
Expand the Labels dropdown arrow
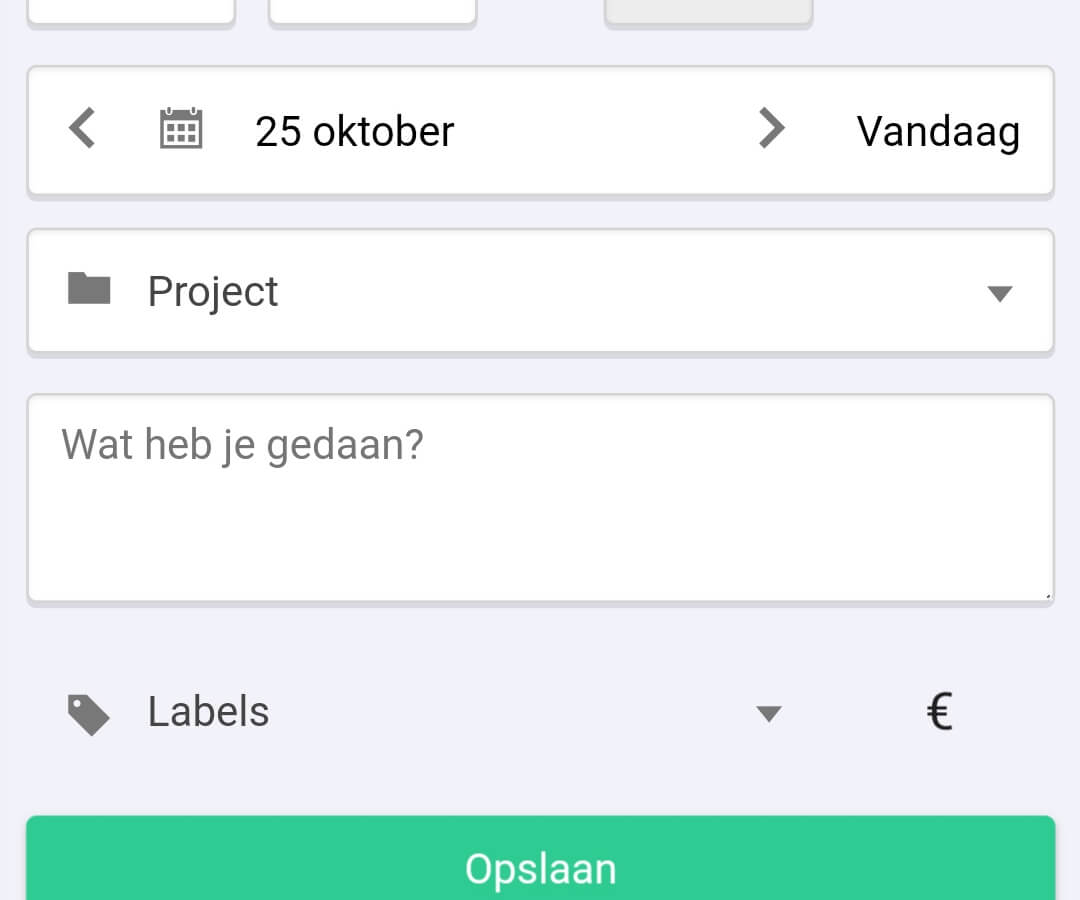tap(769, 713)
